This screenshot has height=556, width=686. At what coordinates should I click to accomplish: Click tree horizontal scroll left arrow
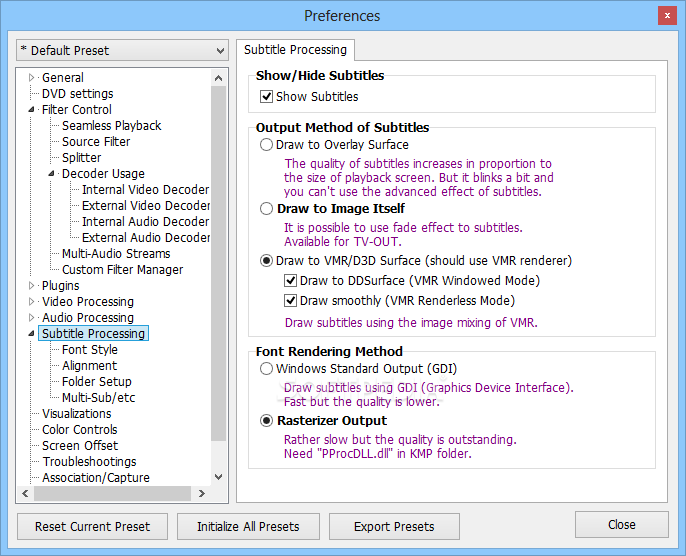pyautogui.click(x=25, y=493)
